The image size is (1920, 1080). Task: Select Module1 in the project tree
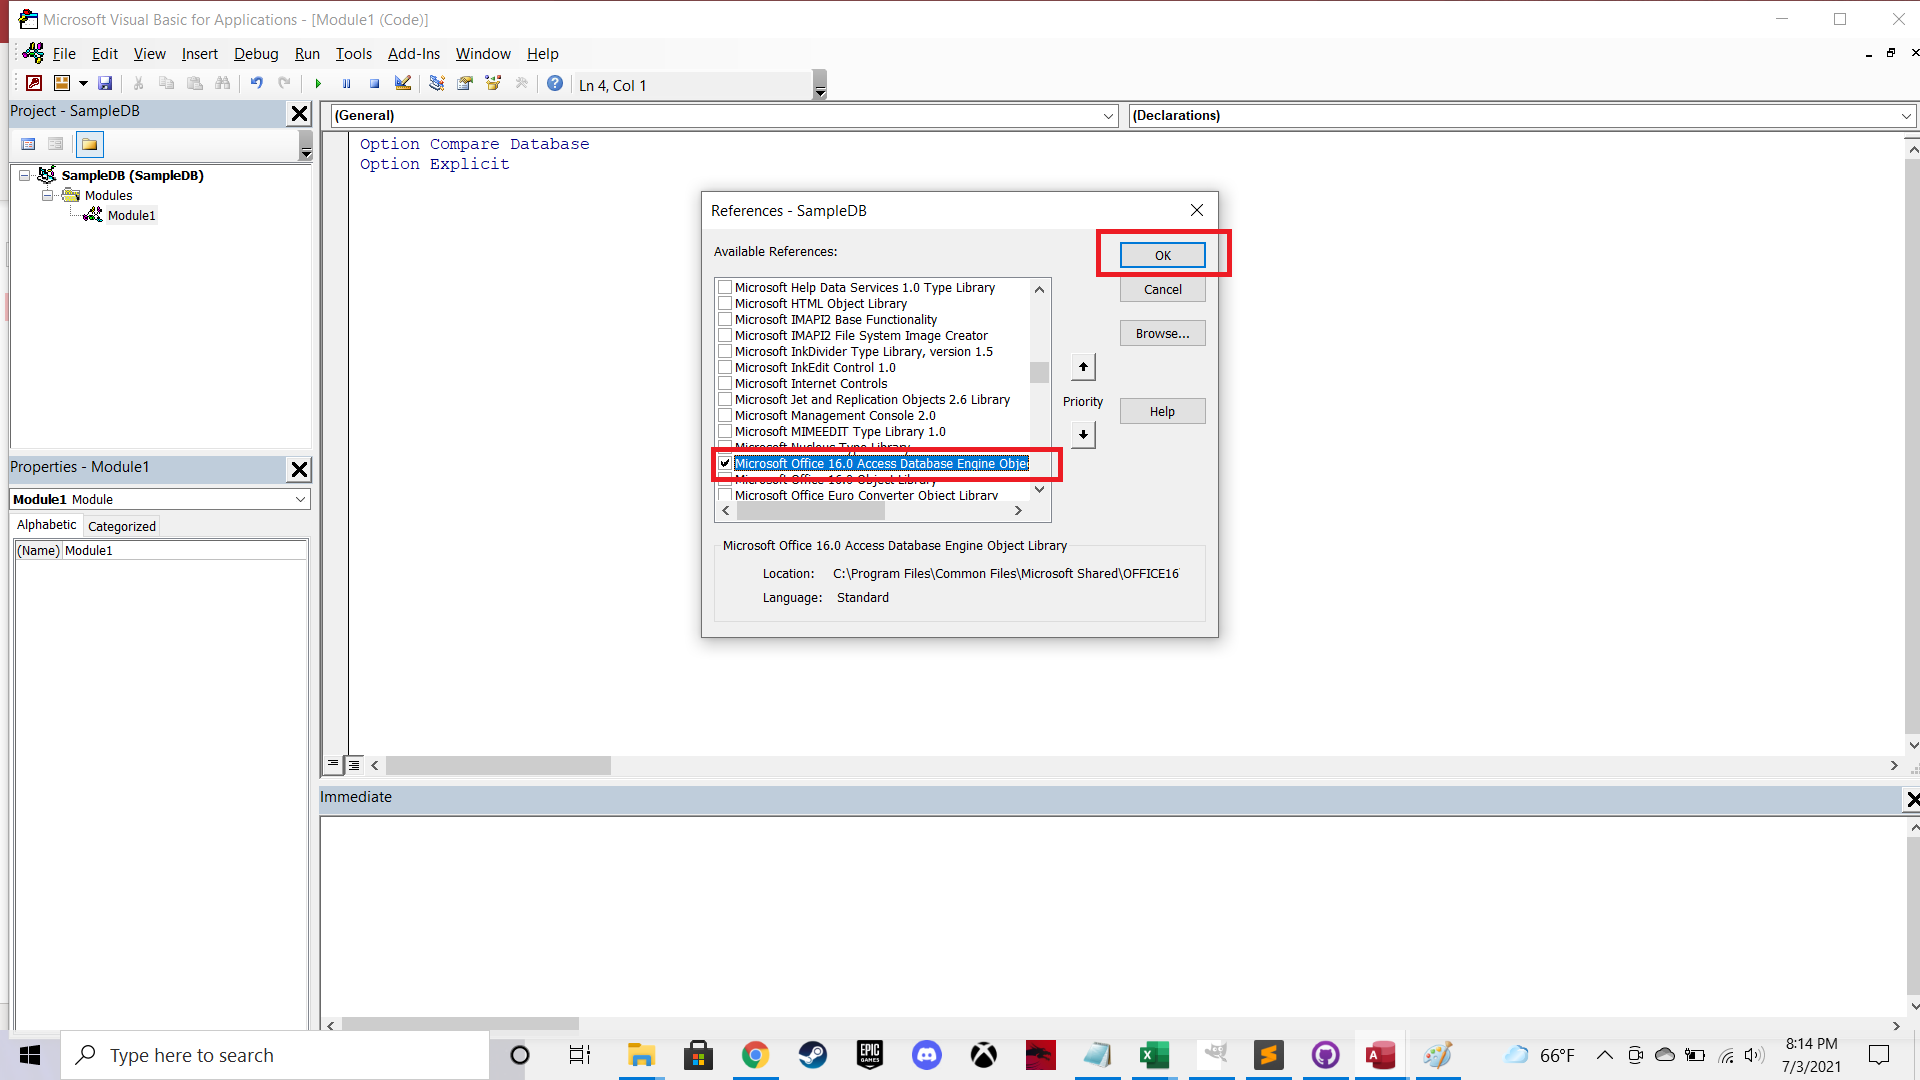131,215
